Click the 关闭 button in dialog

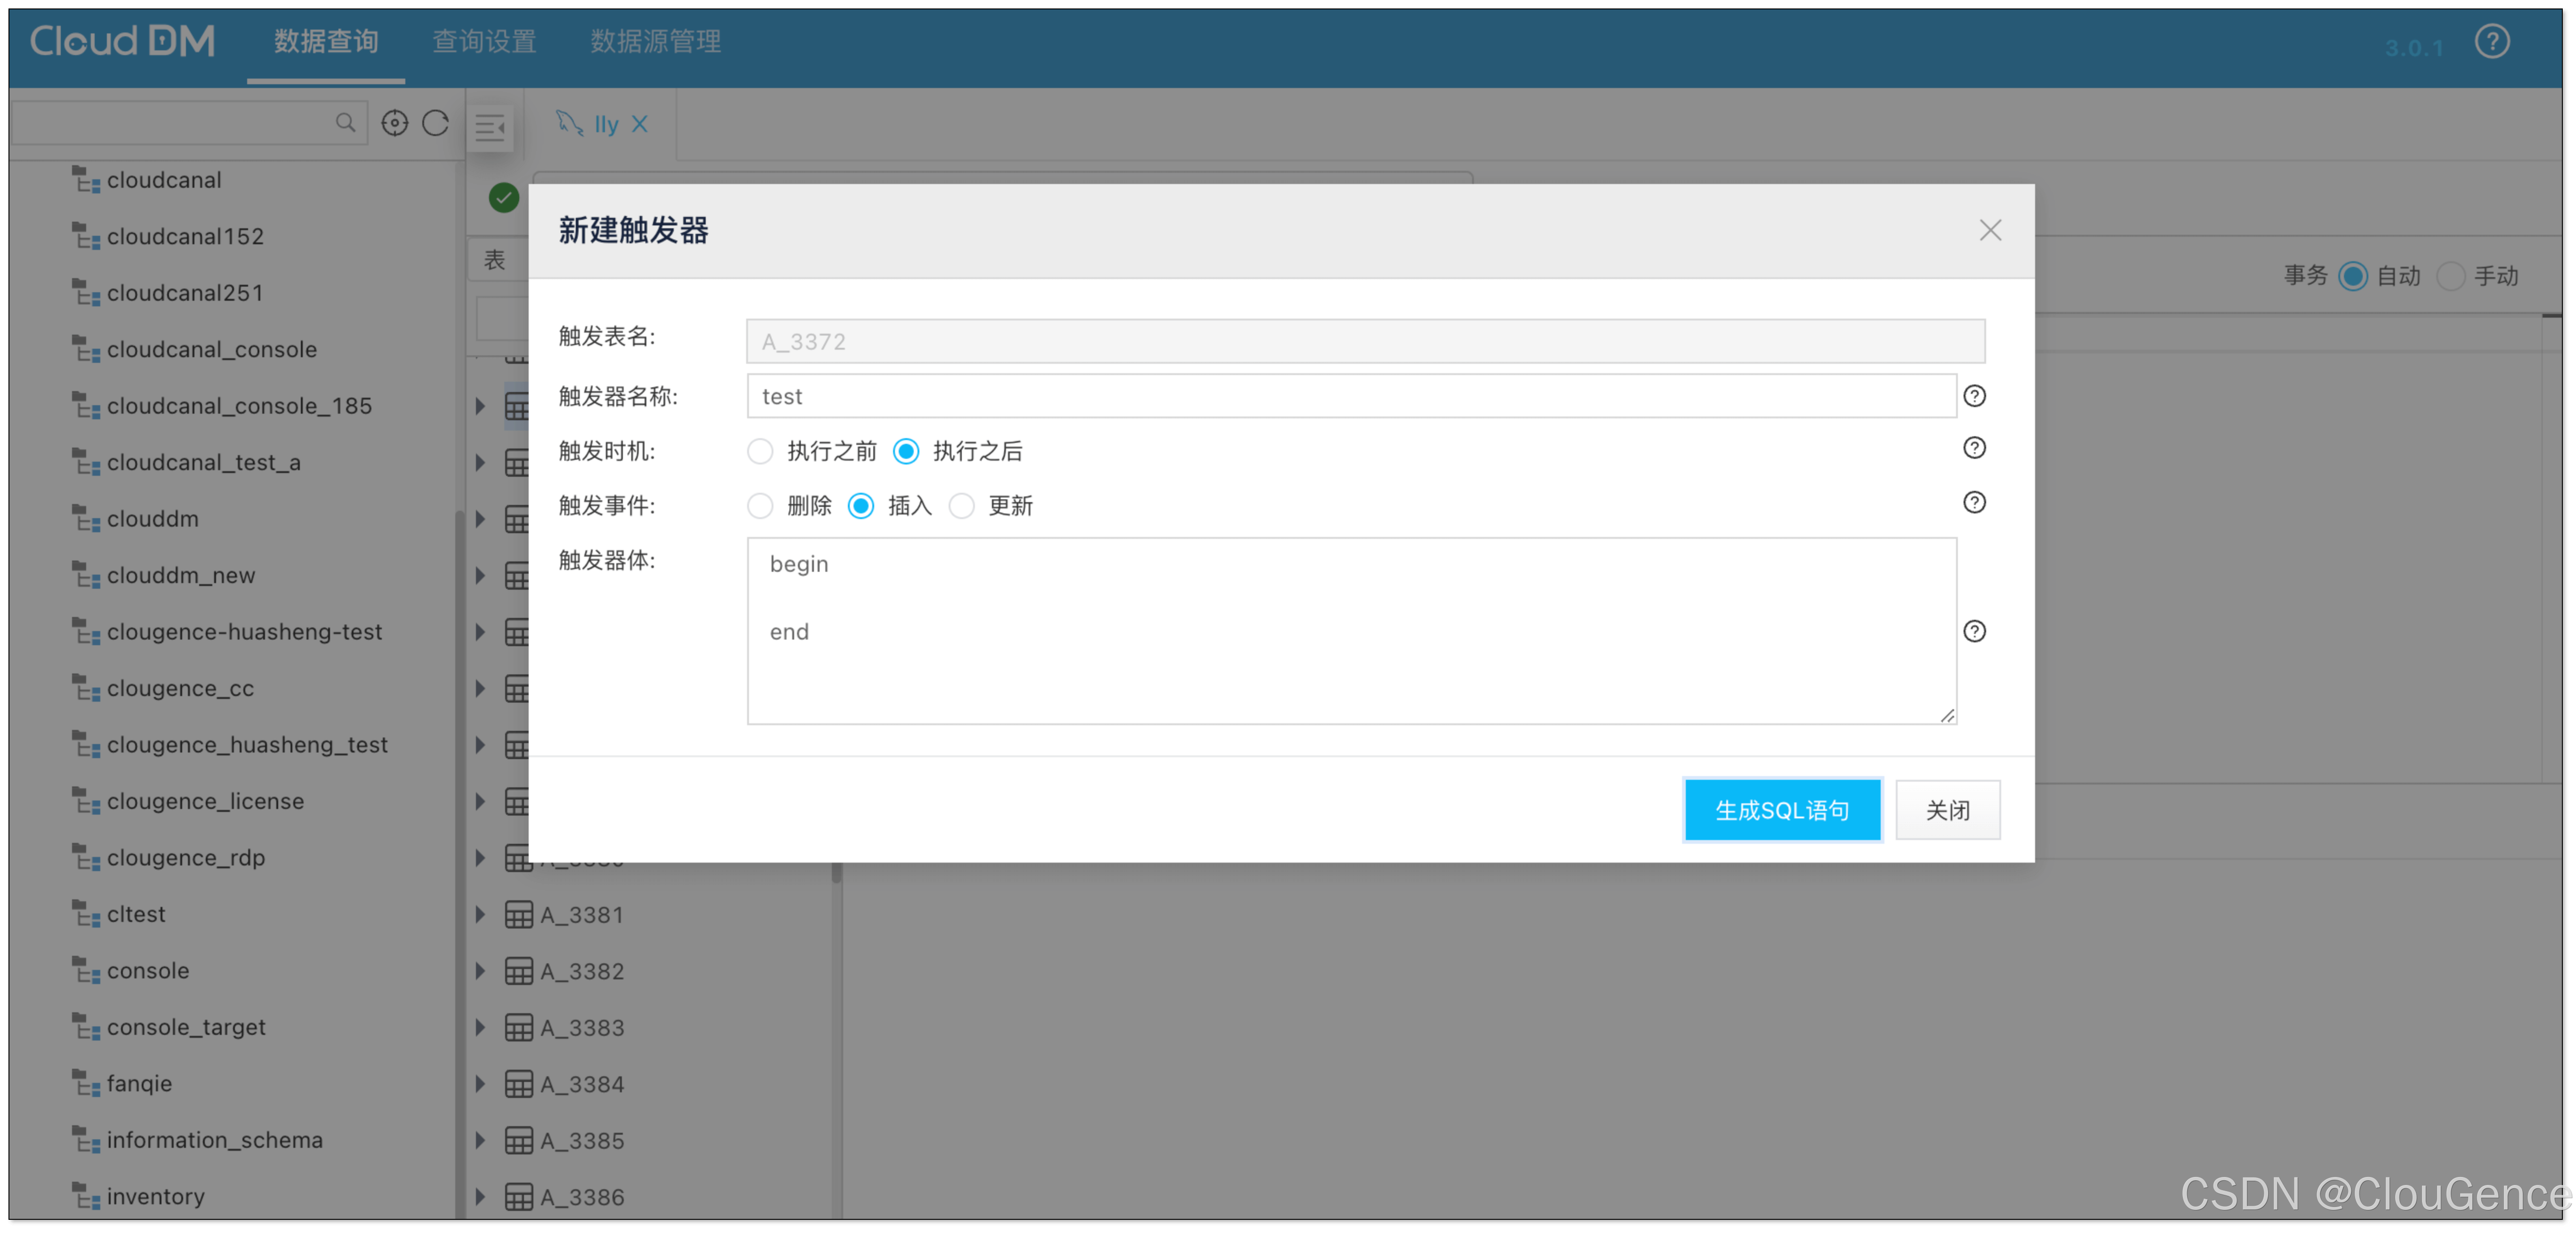click(x=1947, y=810)
